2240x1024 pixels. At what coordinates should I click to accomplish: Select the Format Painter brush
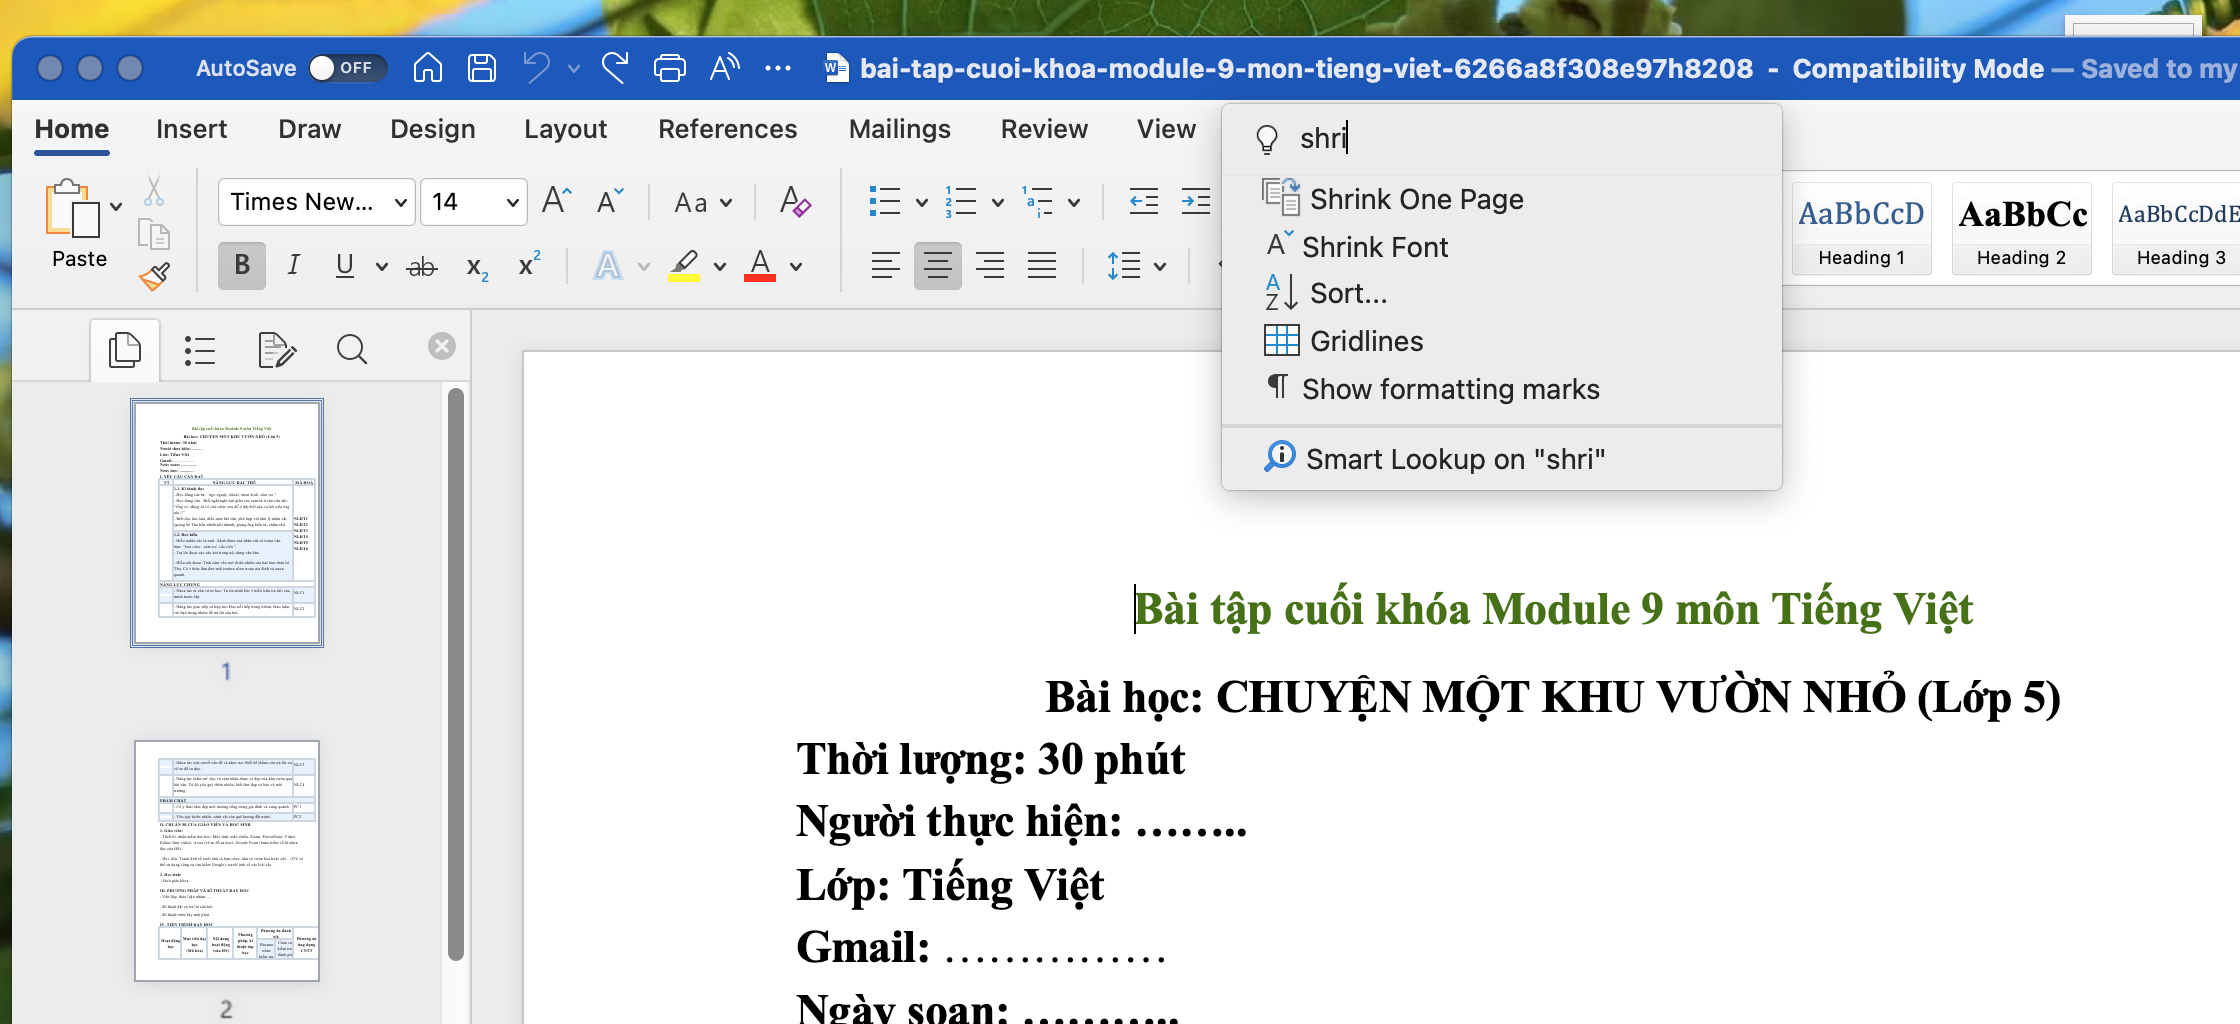154,277
